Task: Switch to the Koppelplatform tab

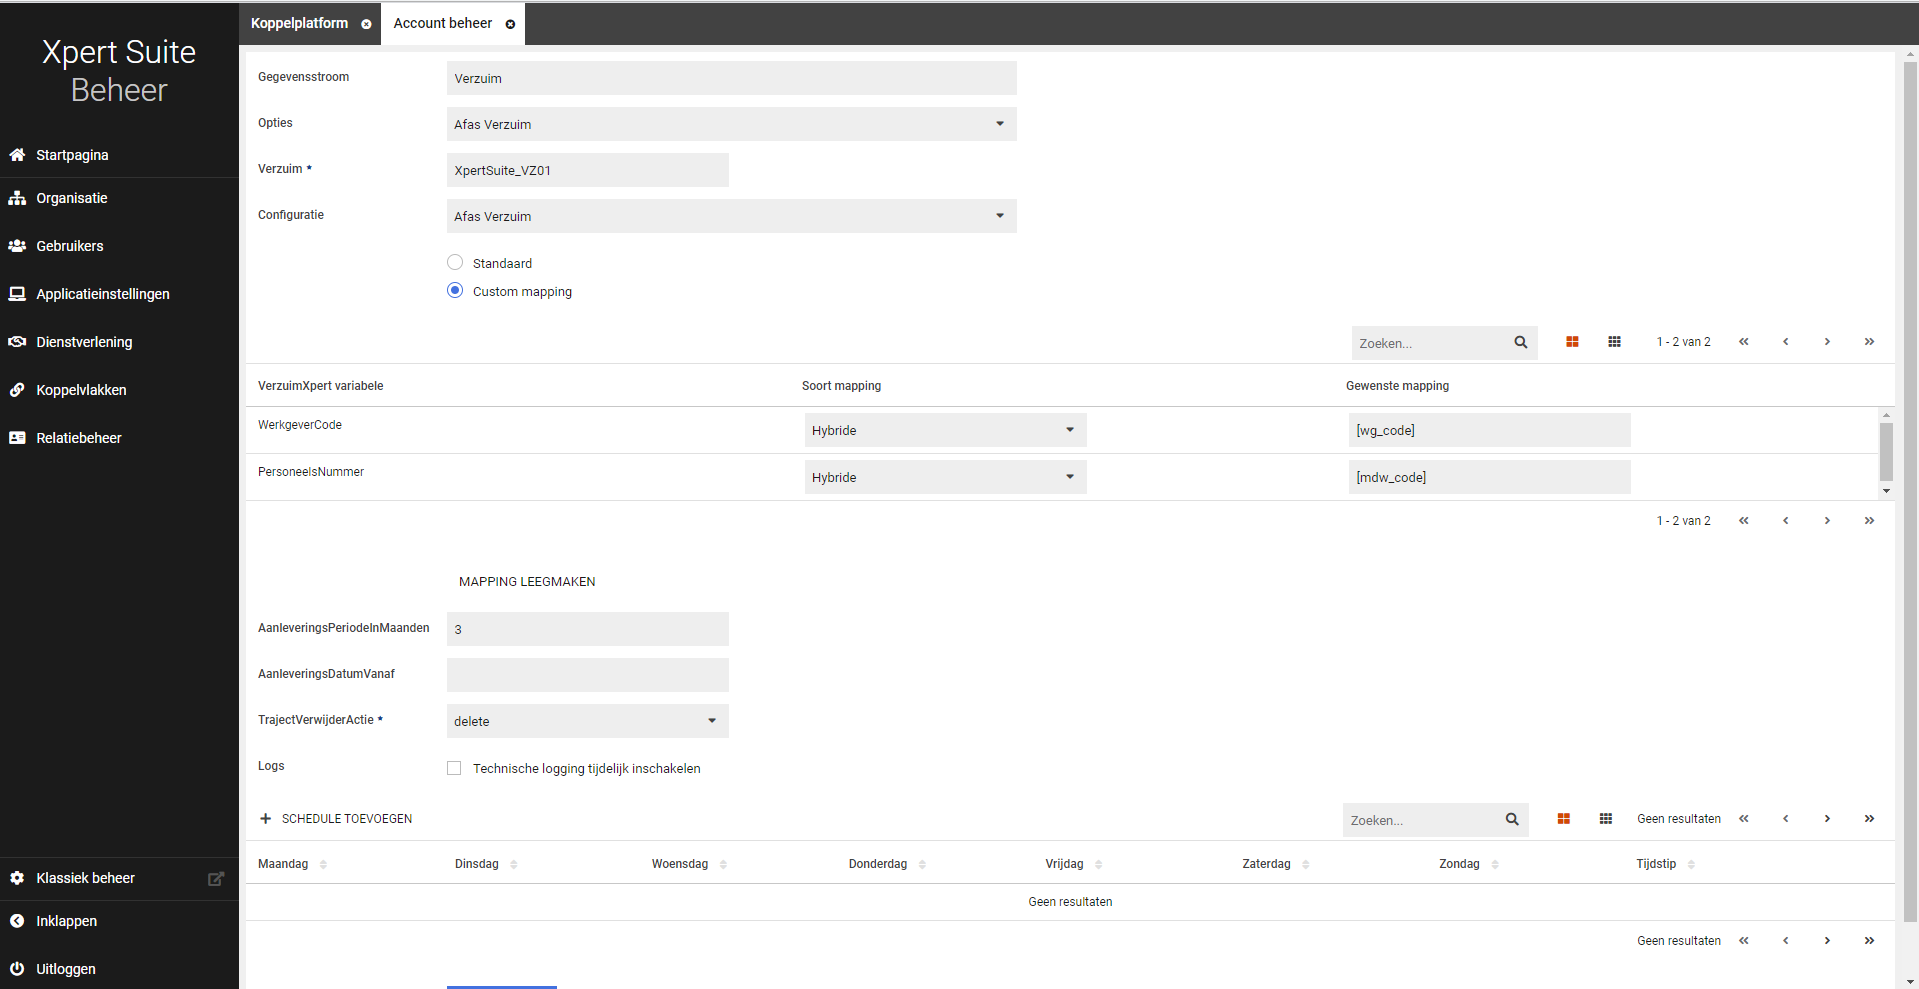Action: (x=299, y=23)
